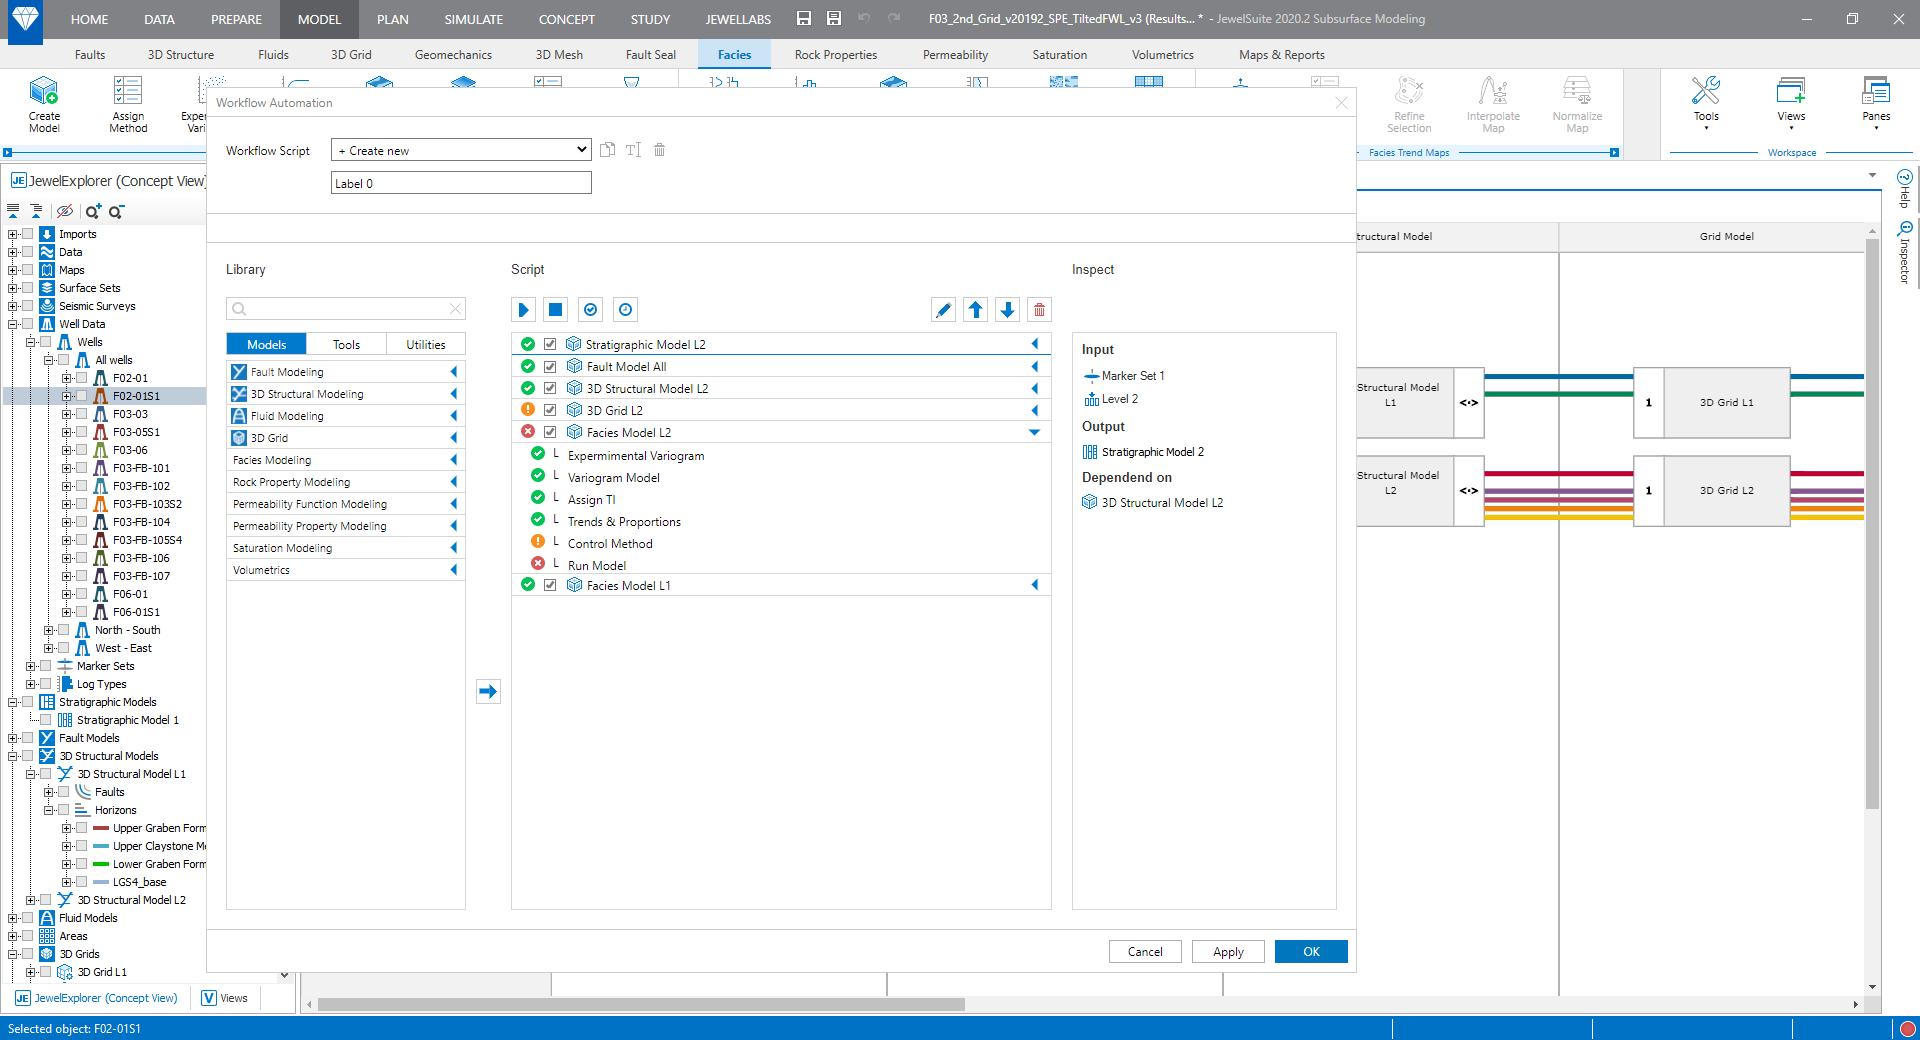Select Run Model sub-step in script

click(x=597, y=565)
